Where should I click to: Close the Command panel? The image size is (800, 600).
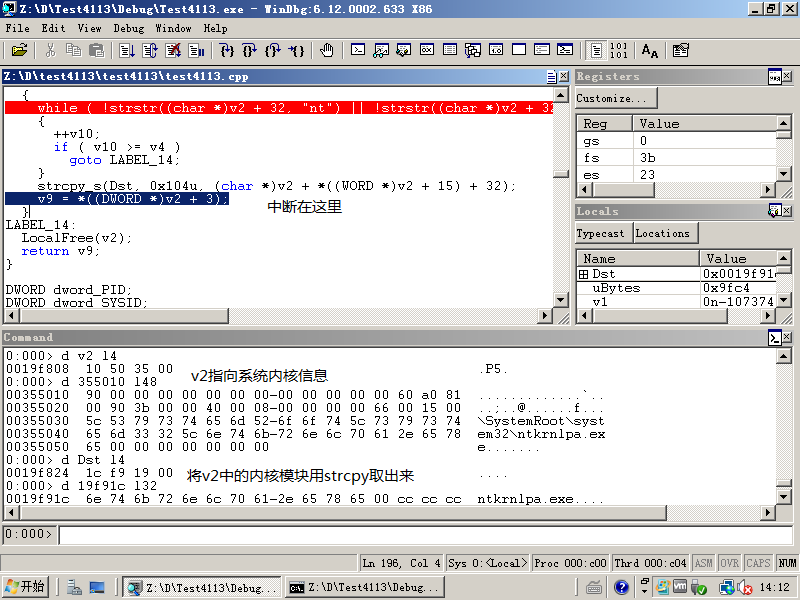[x=787, y=337]
